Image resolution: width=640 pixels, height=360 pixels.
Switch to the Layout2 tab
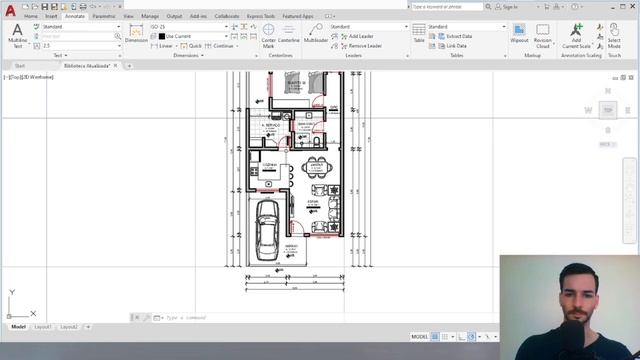[69, 327]
